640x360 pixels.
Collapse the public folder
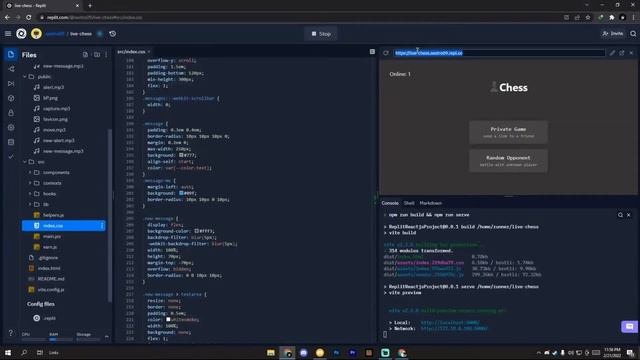tap(25, 77)
